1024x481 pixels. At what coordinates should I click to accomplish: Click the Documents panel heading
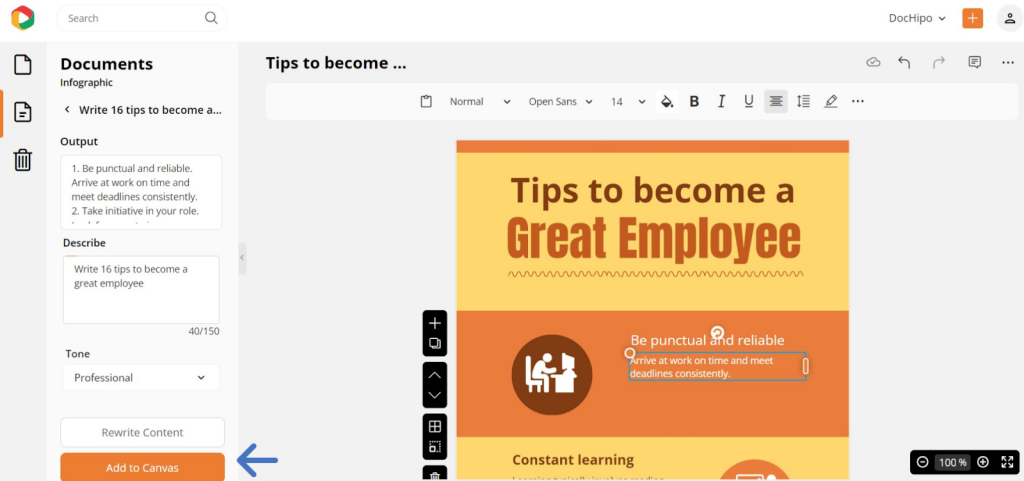click(x=106, y=64)
